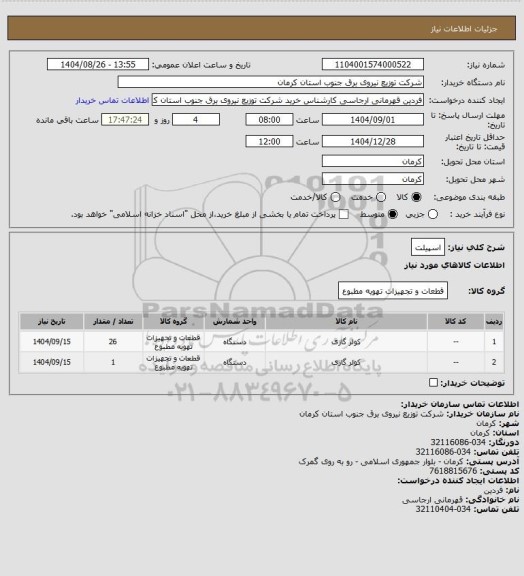Choose the جزیی purchase type radio
This screenshot has height=576, width=524.
point(433,214)
